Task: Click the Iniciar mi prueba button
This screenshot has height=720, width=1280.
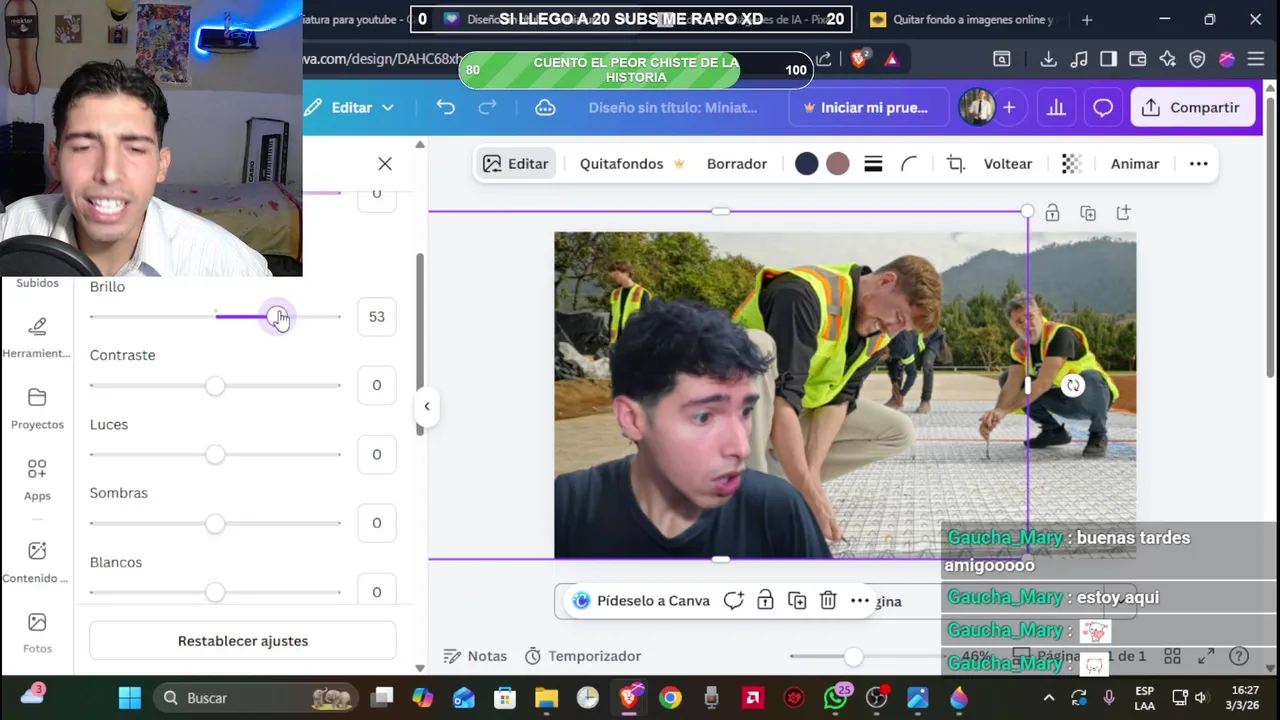Action: (866, 107)
